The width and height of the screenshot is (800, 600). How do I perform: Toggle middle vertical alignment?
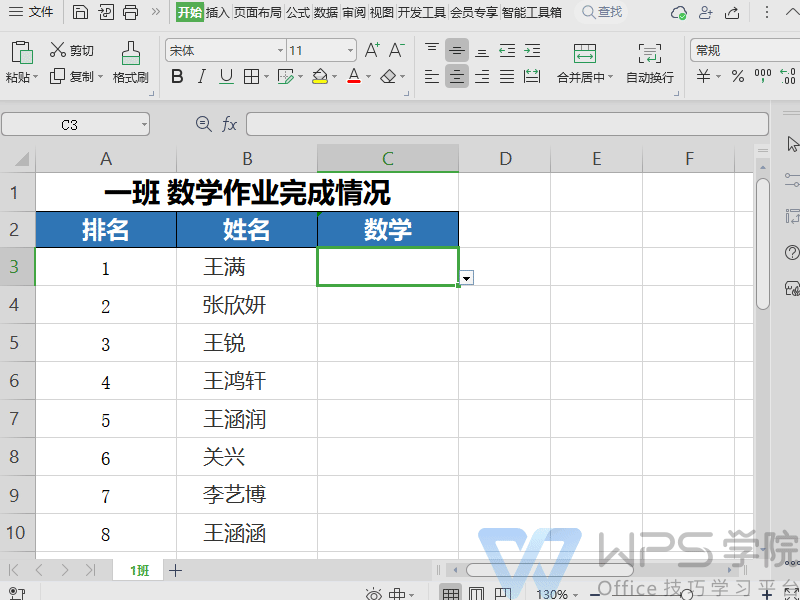(457, 50)
